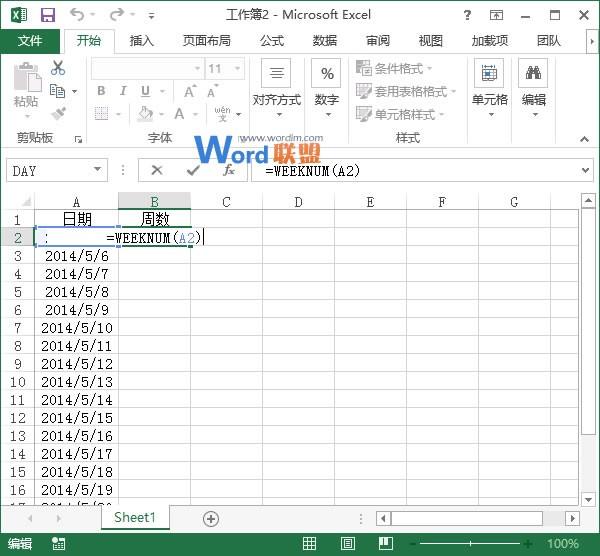The image size is (600, 556).
Task: Open 条件格式 conditional formatting menu
Action: tap(394, 68)
